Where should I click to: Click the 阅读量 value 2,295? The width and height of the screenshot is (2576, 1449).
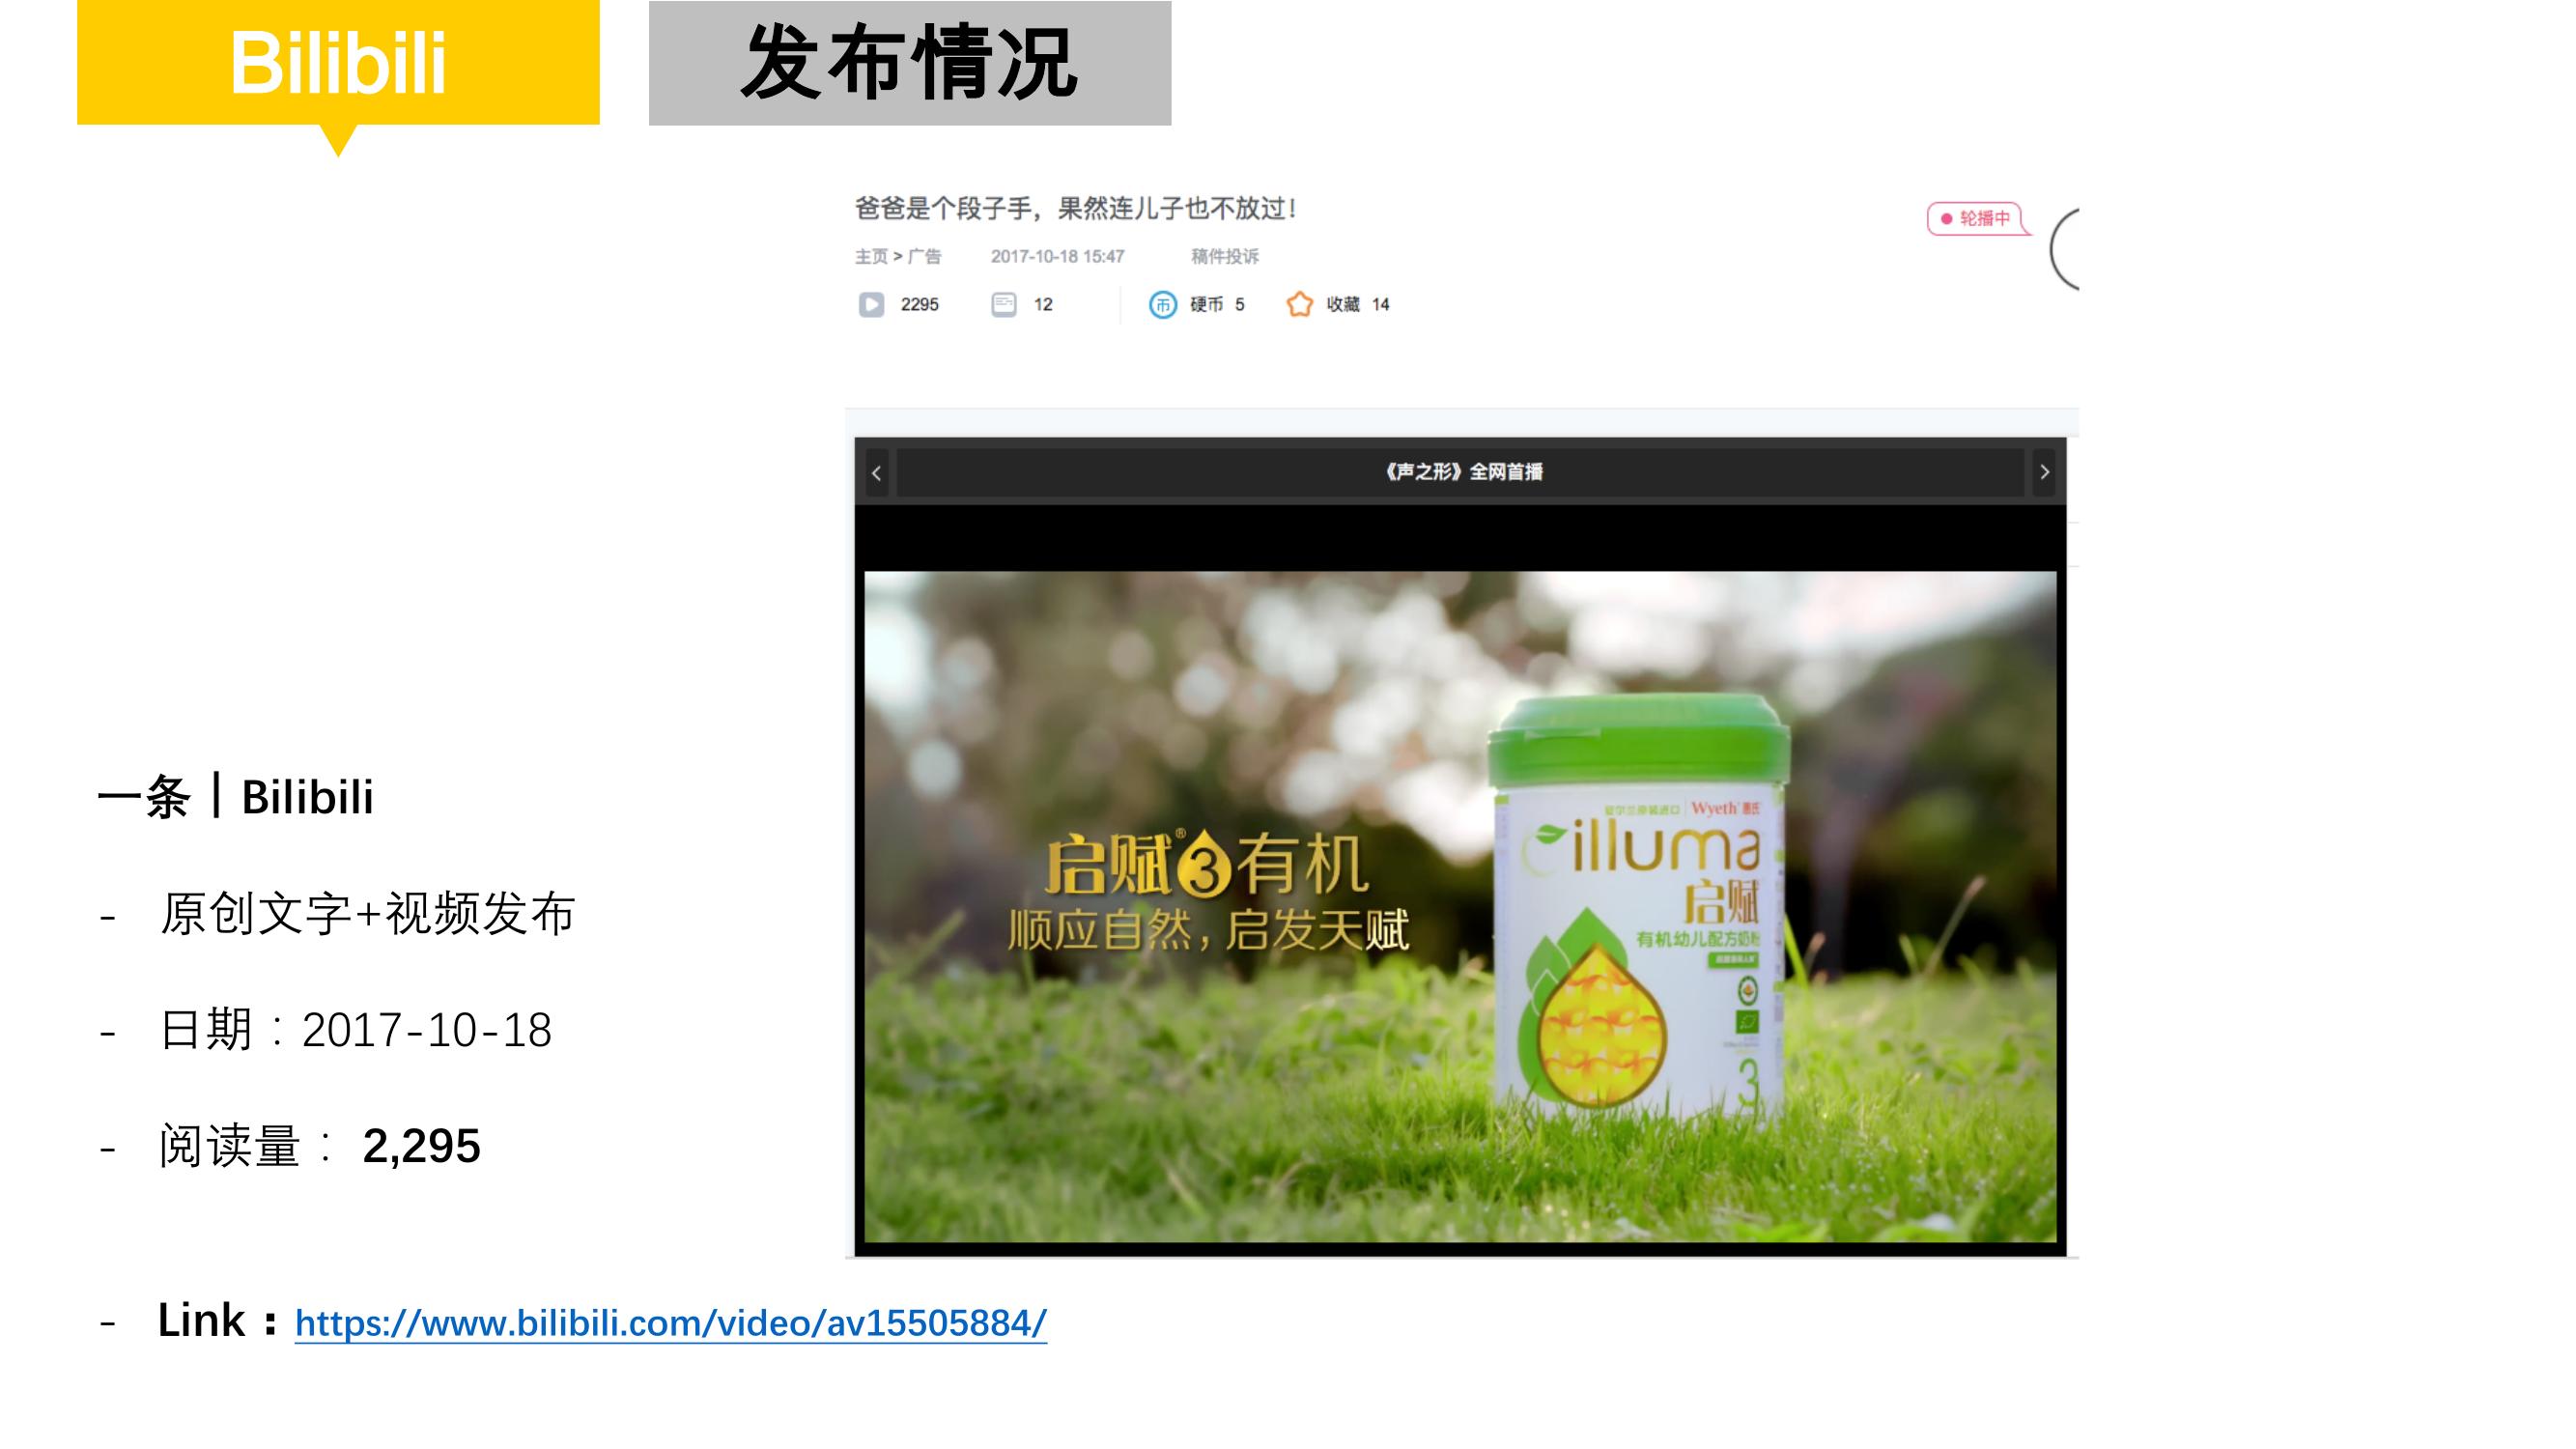tap(421, 1146)
